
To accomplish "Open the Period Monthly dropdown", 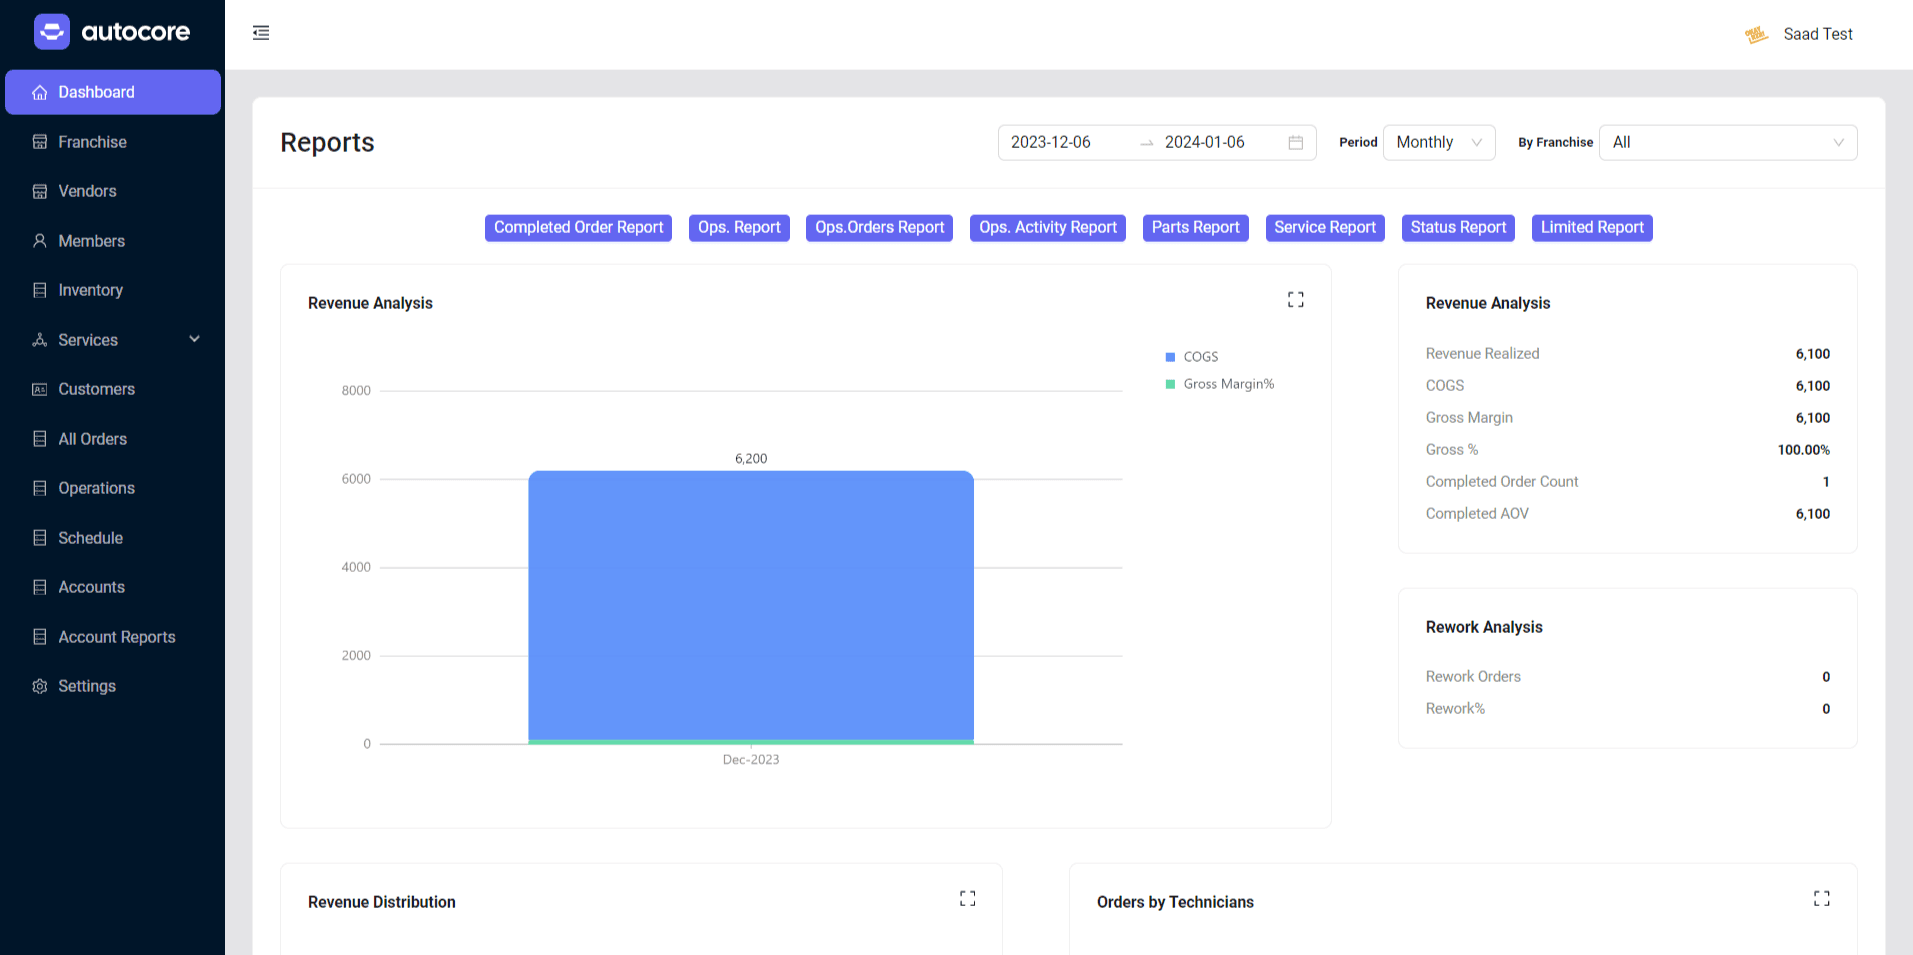I will point(1439,142).
